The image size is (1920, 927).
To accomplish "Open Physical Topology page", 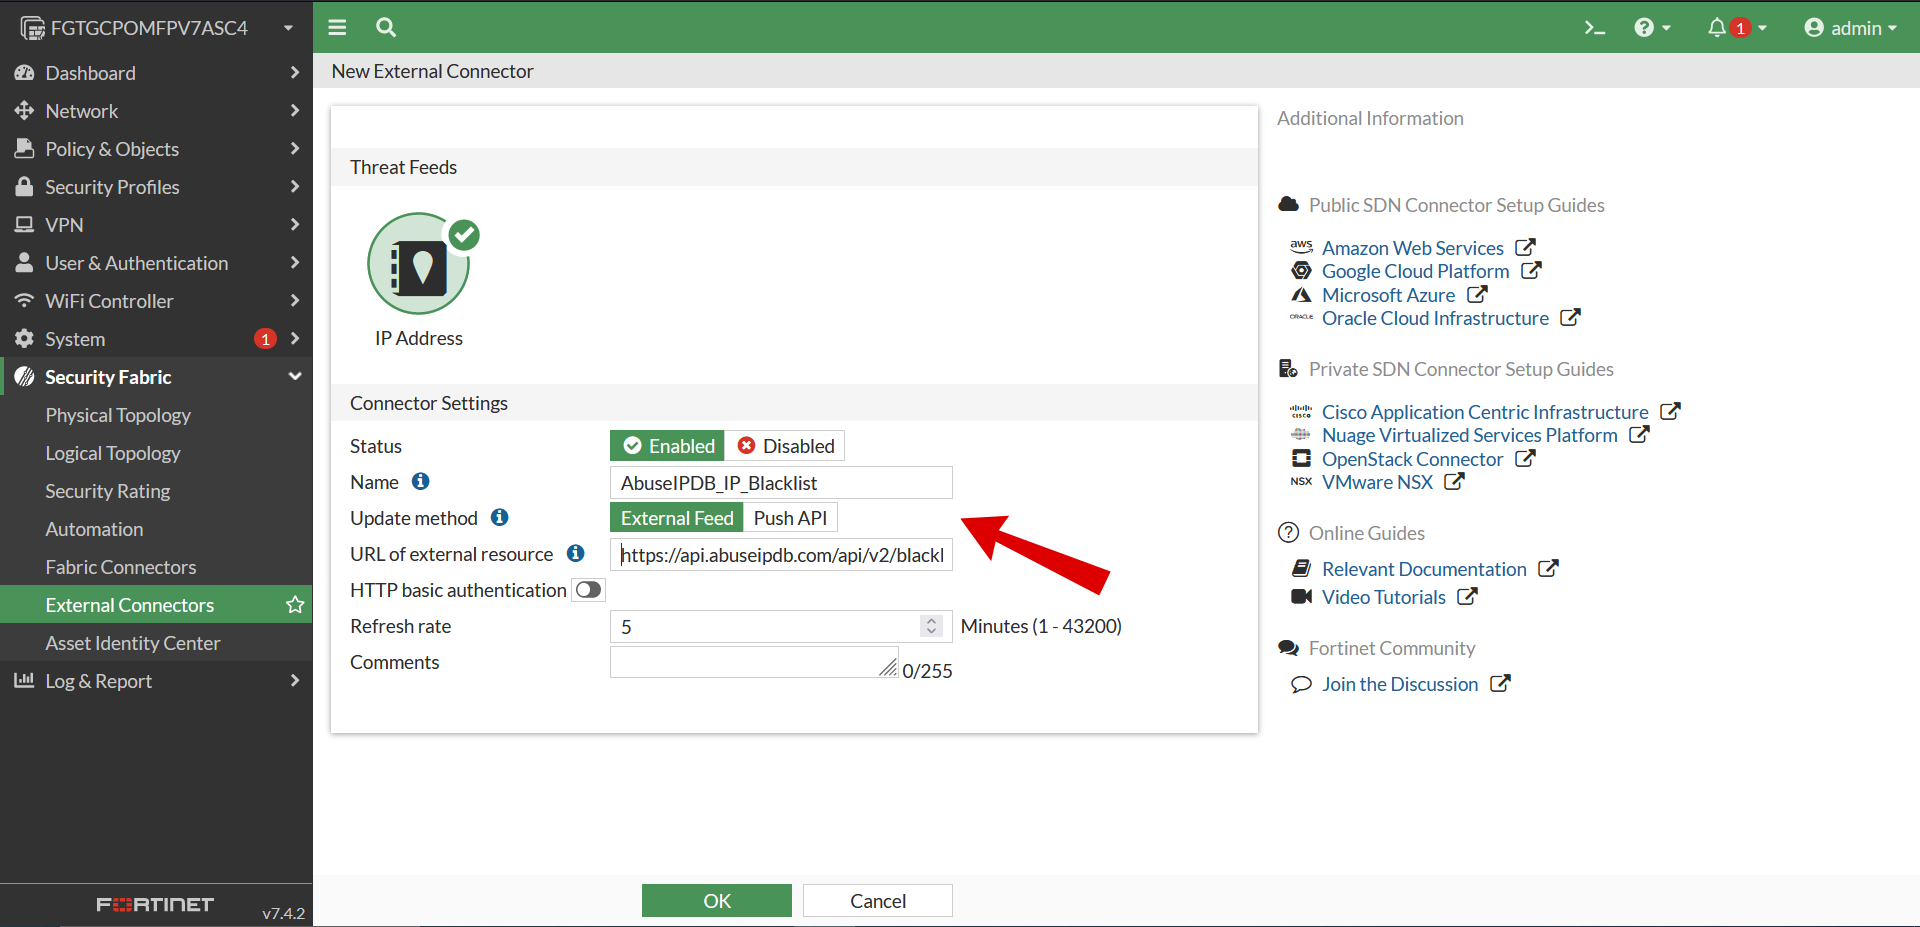I will click(118, 415).
